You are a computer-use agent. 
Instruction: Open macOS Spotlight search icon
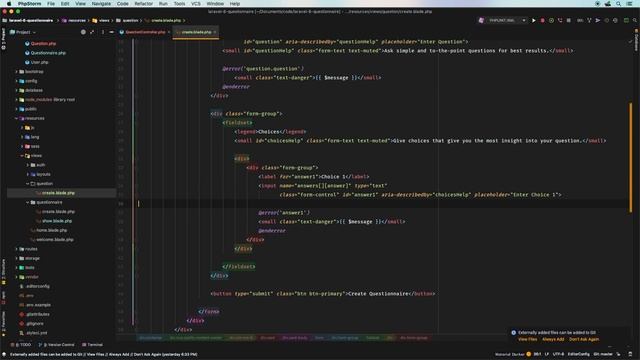[619, 4]
